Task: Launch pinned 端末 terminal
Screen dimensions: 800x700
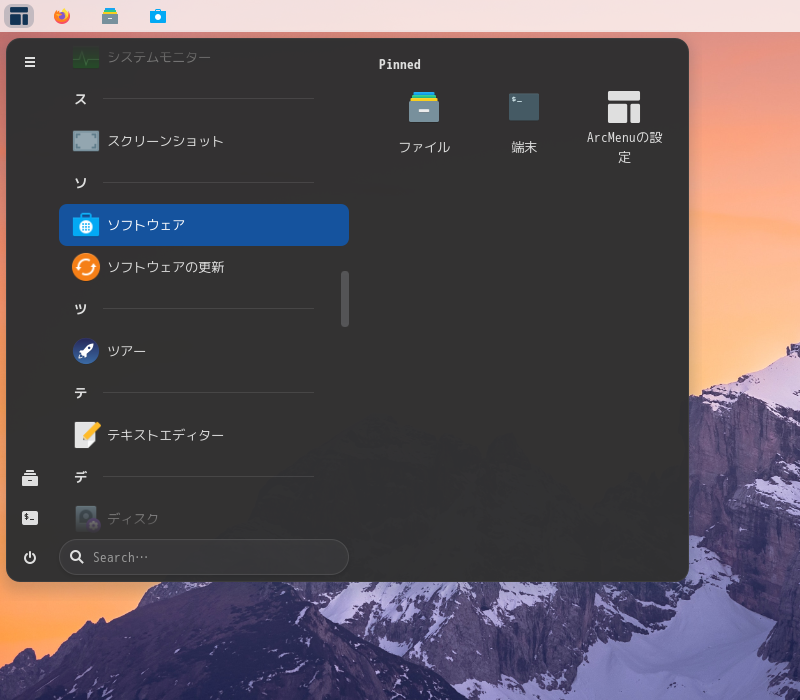Action: click(x=524, y=122)
